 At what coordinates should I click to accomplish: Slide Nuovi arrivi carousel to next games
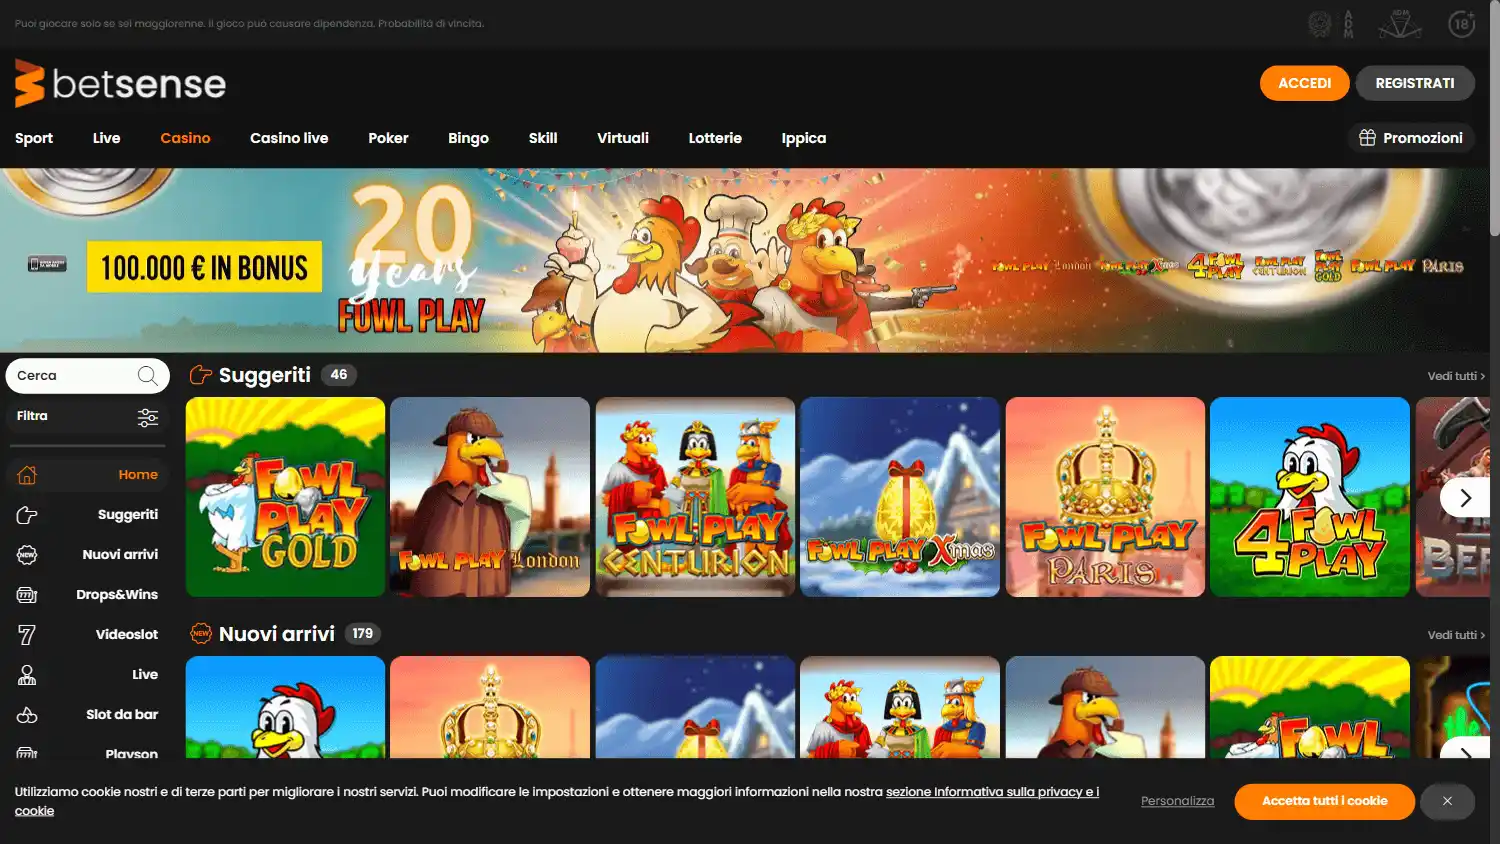1465,750
